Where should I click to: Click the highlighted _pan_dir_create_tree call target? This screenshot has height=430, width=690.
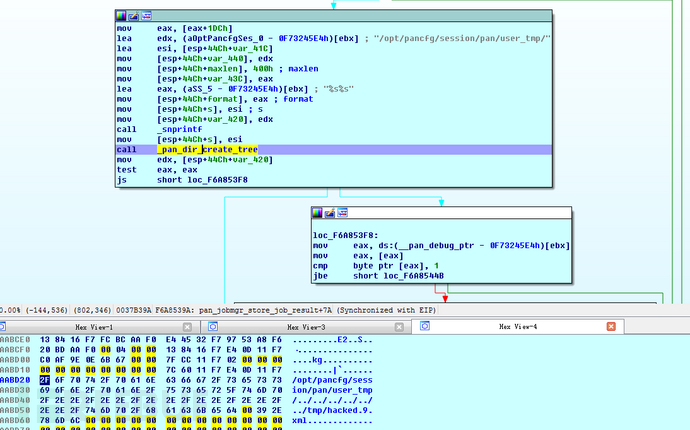207,149
